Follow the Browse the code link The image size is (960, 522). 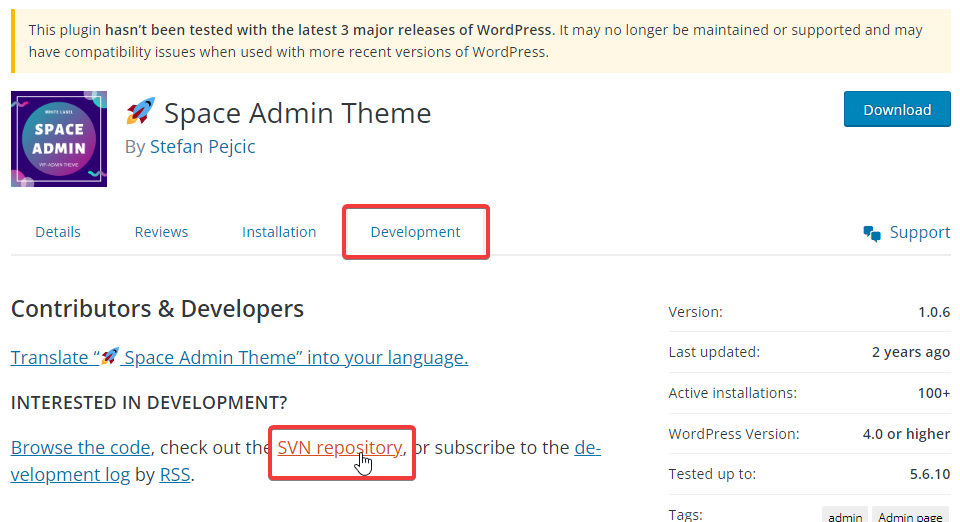tap(80, 448)
